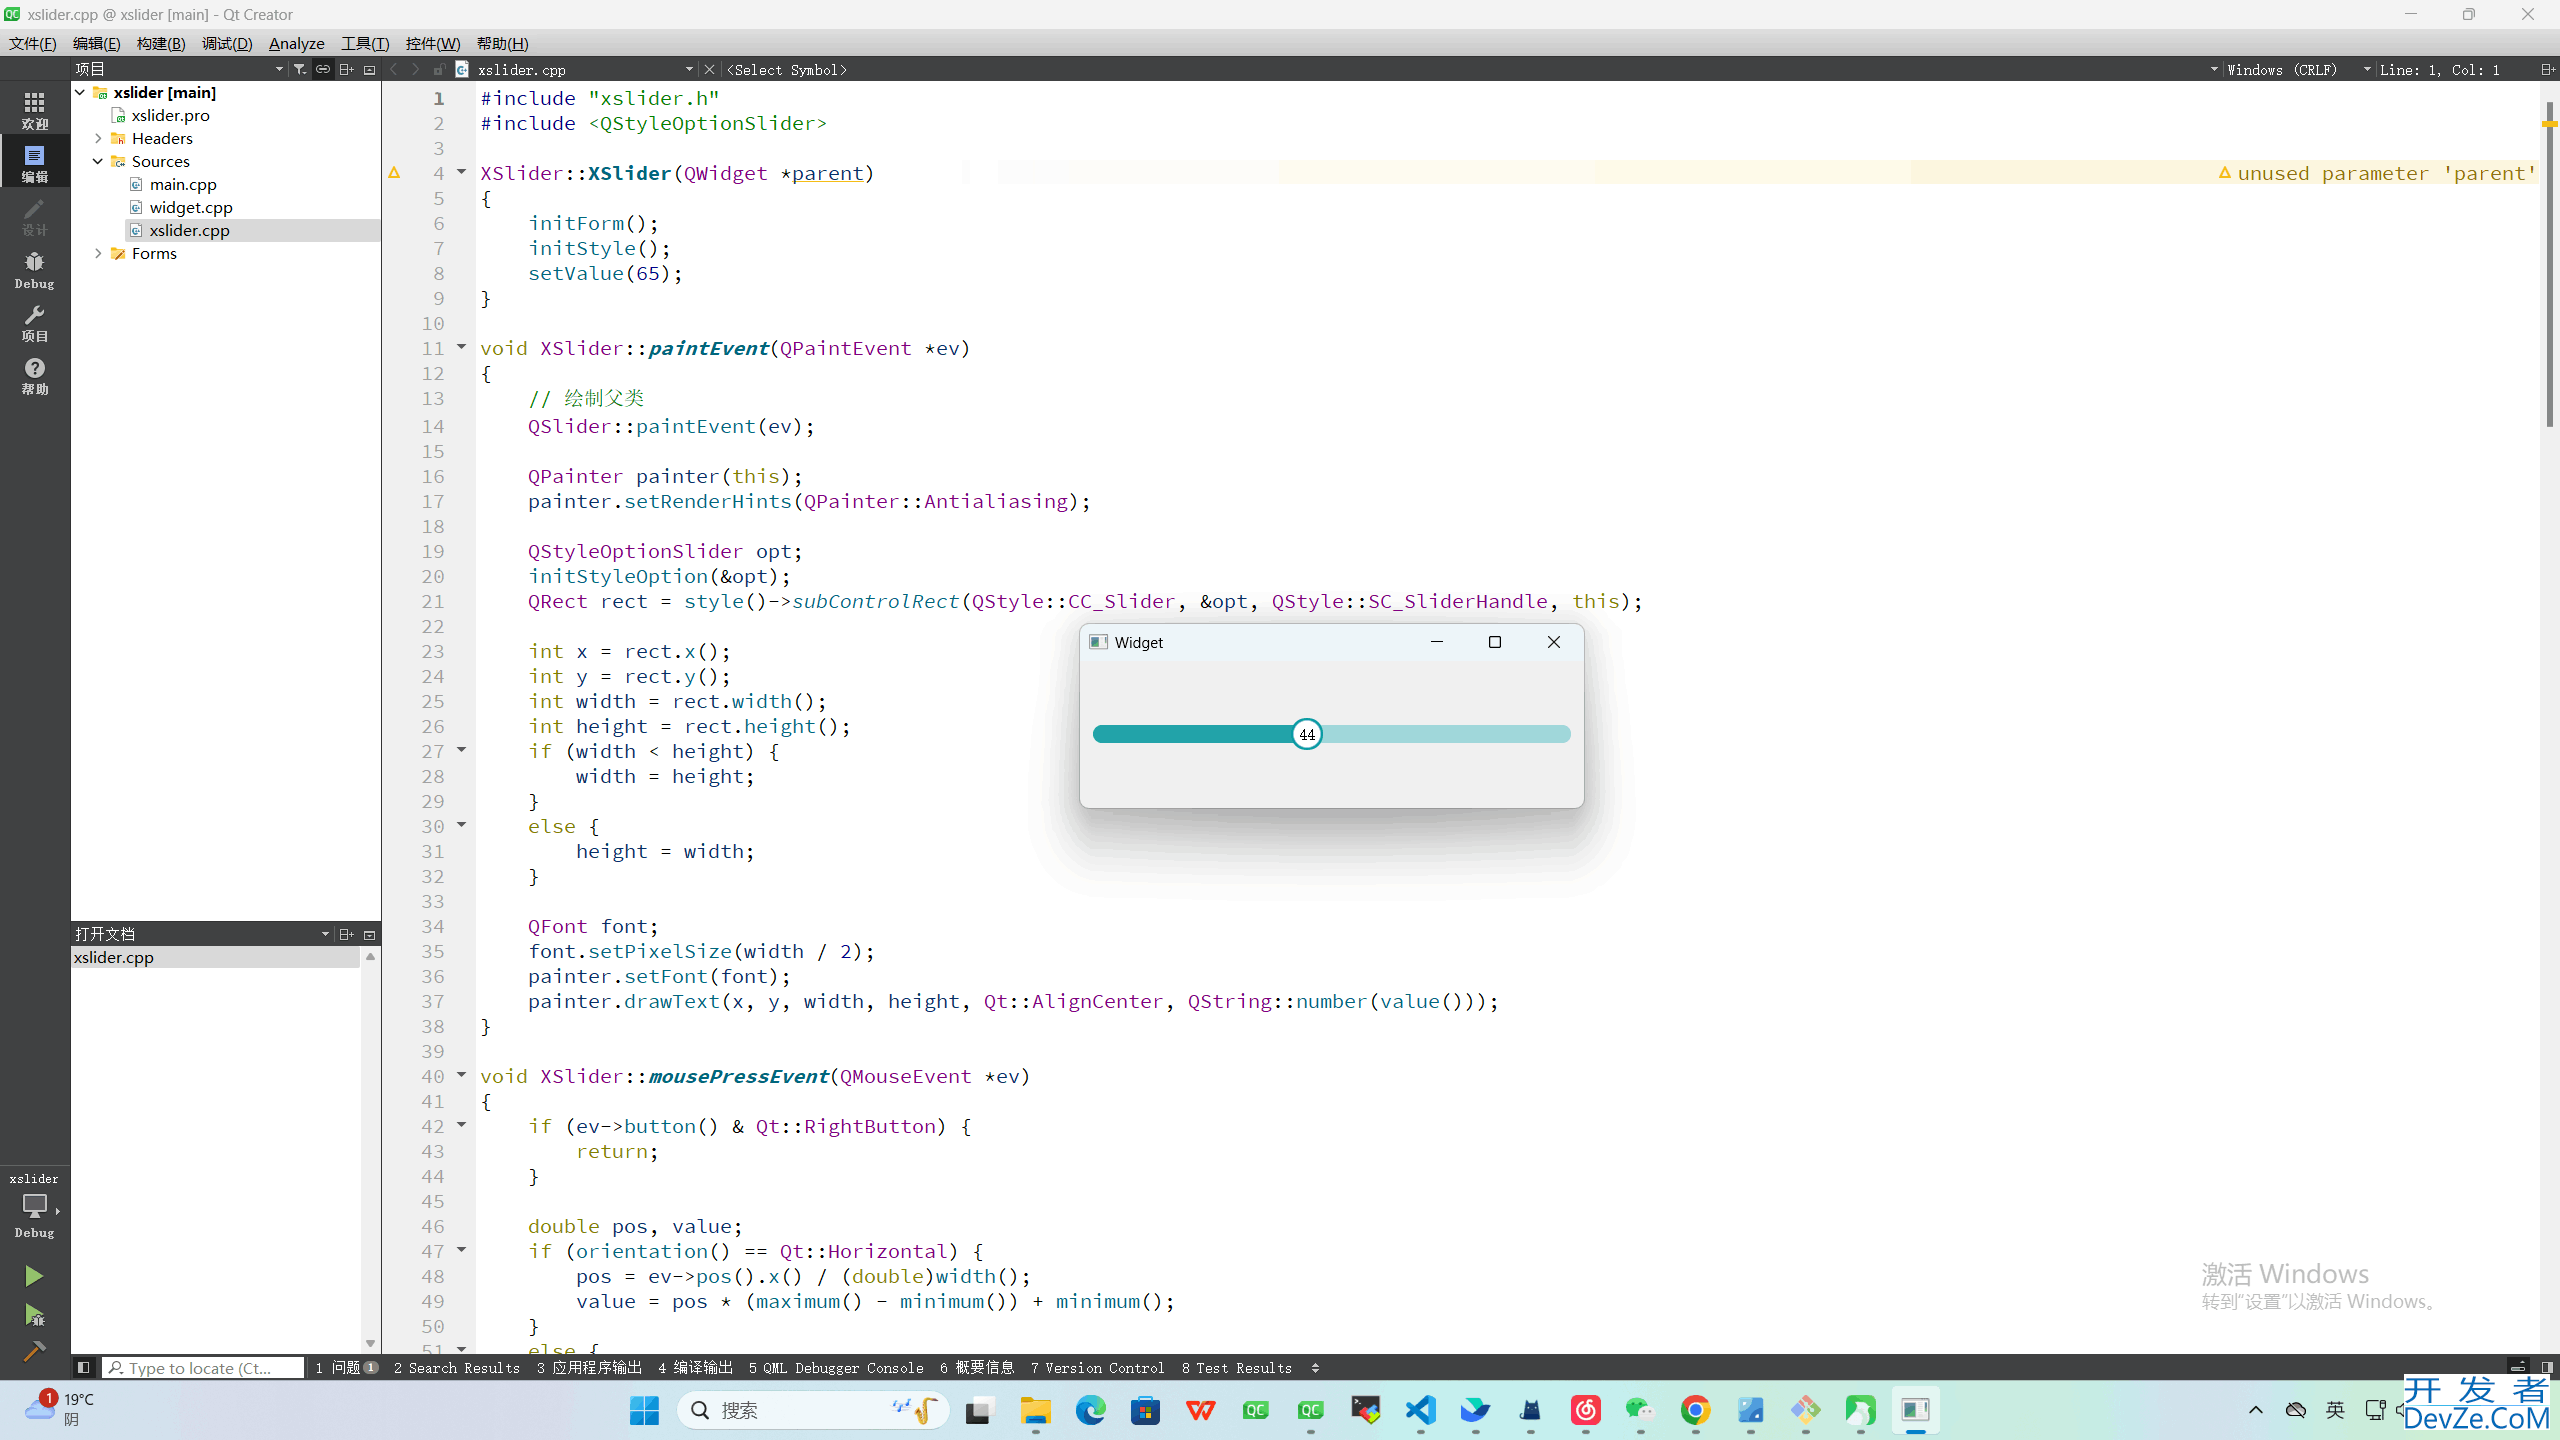This screenshot has width=2560, height=1440.
Task: Expand the Forms folder
Action: [x=98, y=253]
